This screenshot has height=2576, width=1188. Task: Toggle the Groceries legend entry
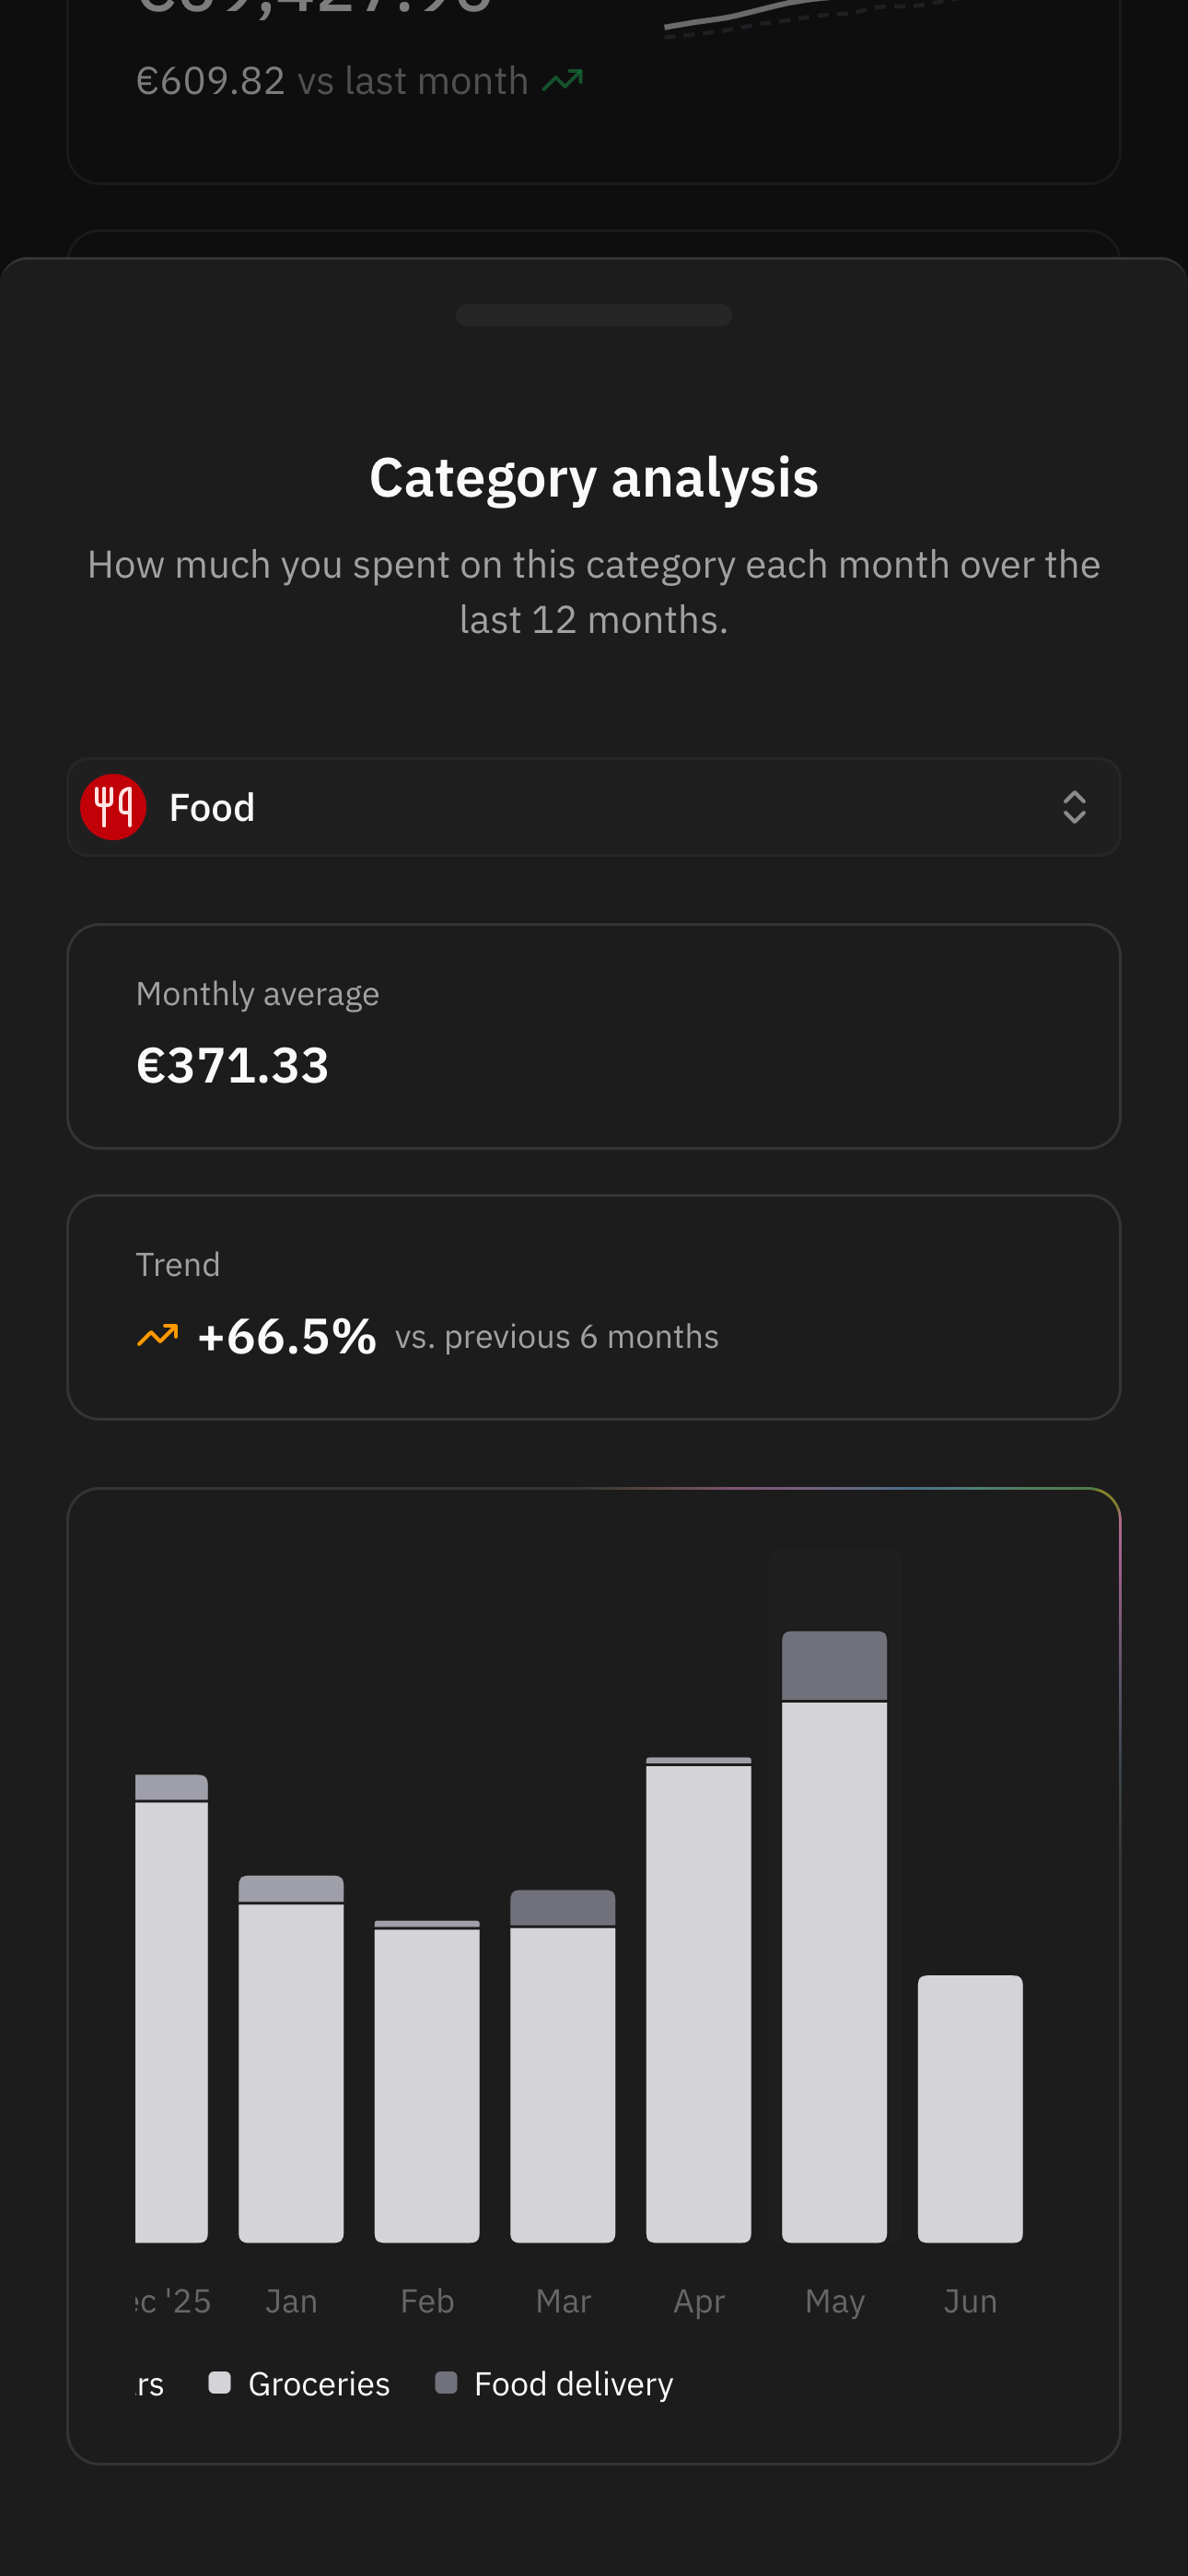click(299, 2384)
